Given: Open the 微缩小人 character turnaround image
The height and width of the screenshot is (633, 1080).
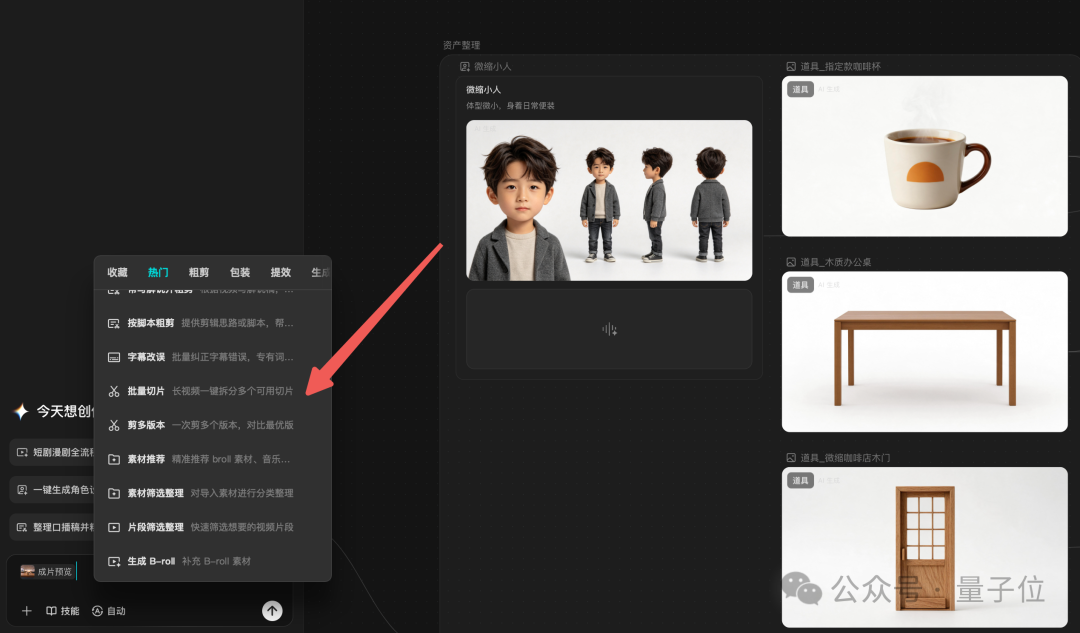Looking at the screenshot, I should (x=609, y=200).
